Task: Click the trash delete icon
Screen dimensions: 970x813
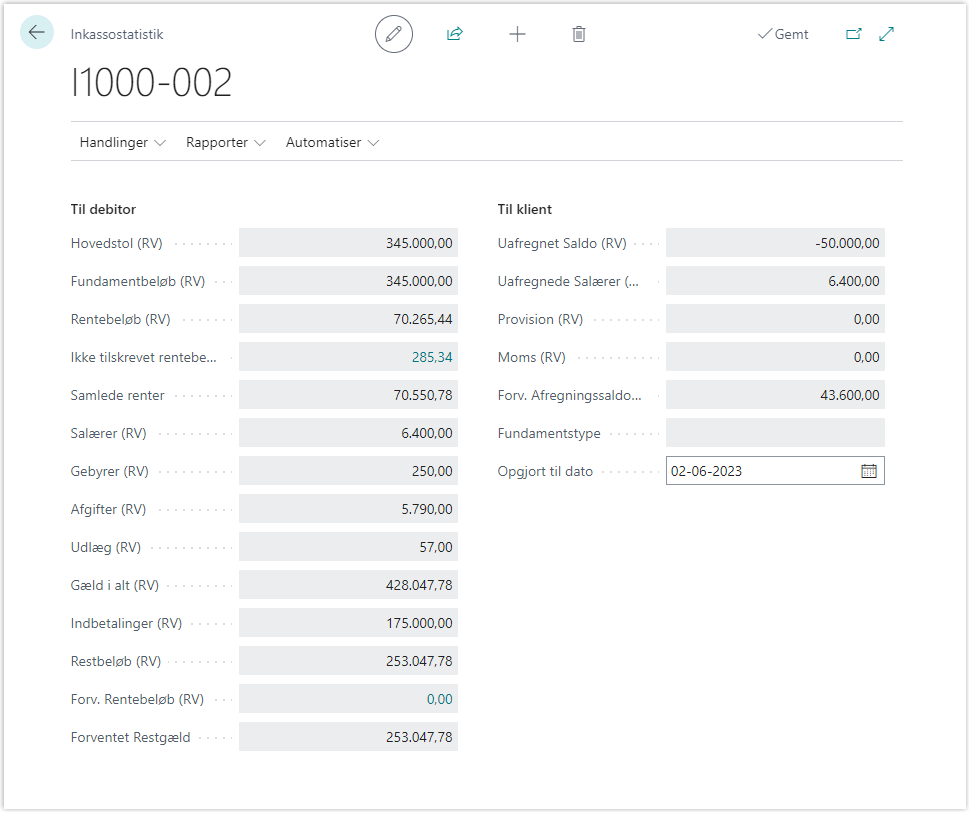Action: 579,34
